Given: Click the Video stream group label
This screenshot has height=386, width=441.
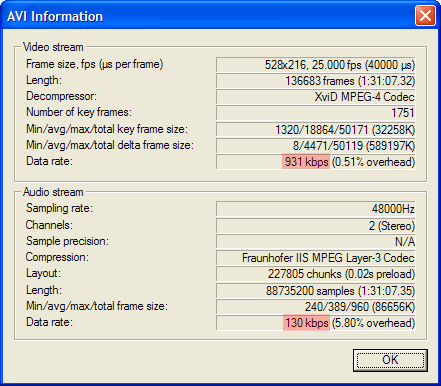Looking at the screenshot, I should coord(53,47).
